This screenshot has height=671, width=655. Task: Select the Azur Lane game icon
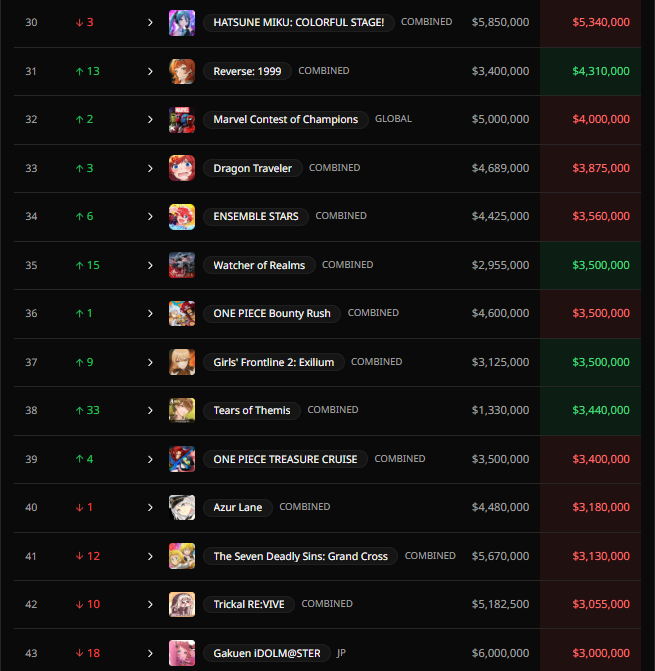(x=182, y=508)
